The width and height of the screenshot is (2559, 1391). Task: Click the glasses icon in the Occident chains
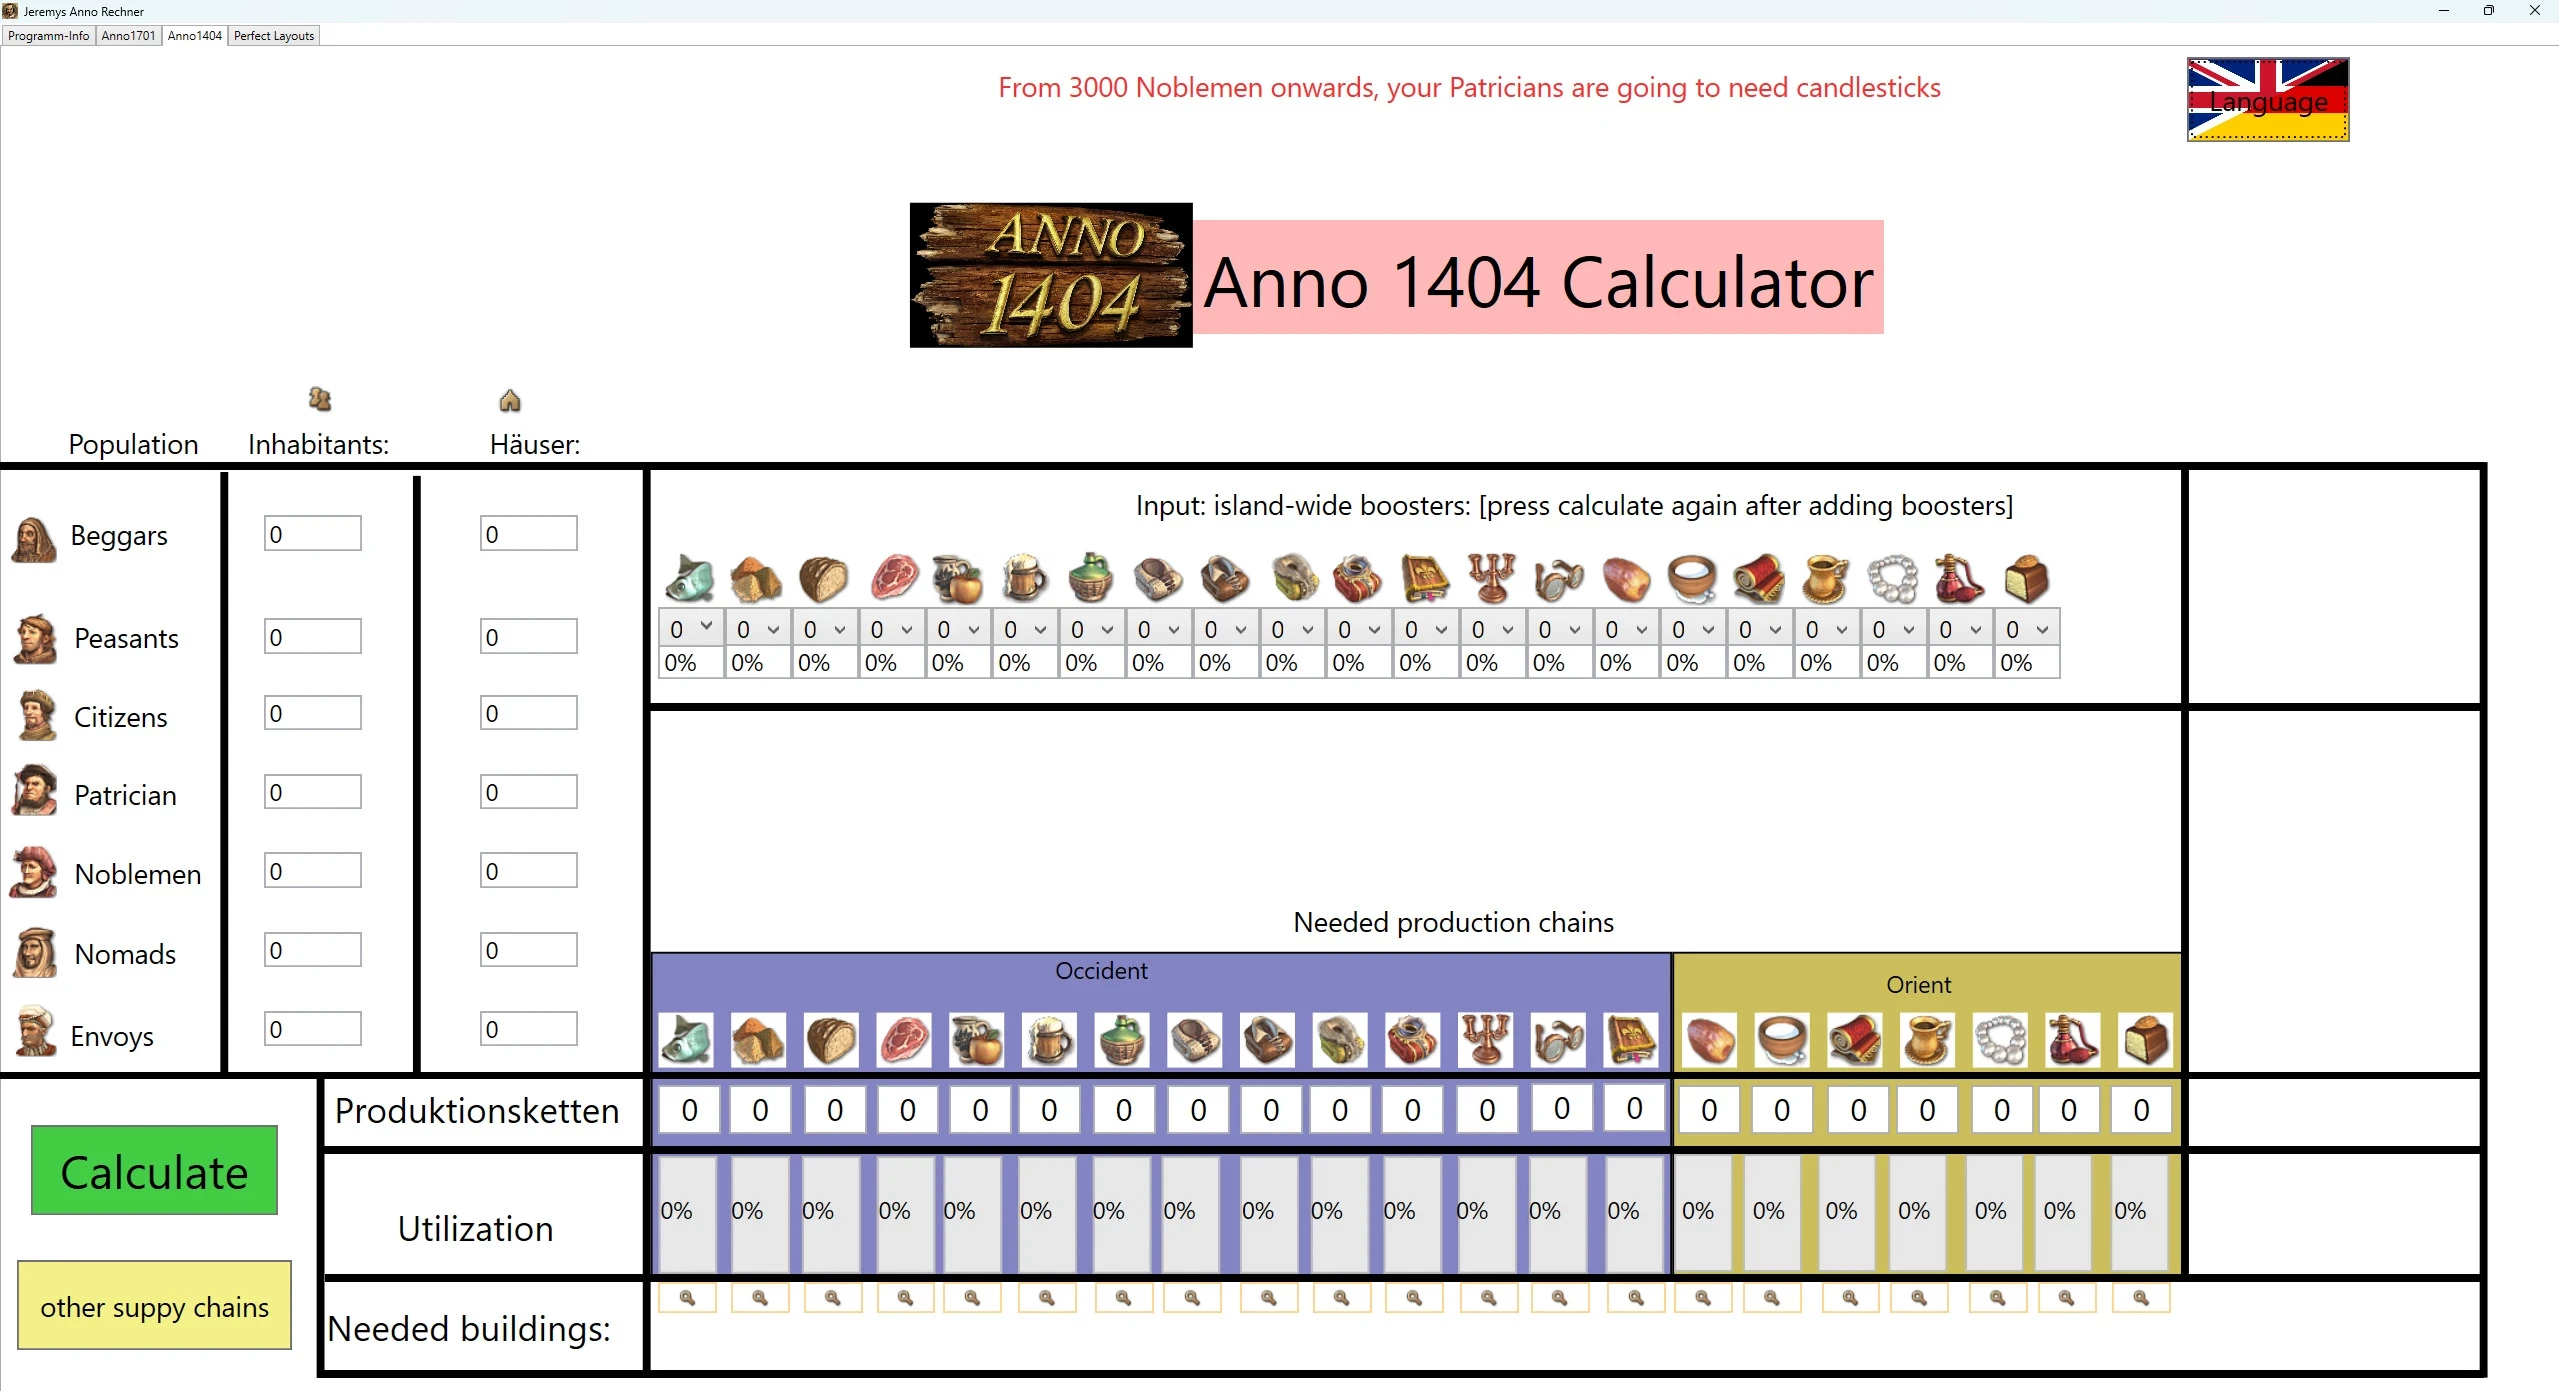tap(1559, 1040)
